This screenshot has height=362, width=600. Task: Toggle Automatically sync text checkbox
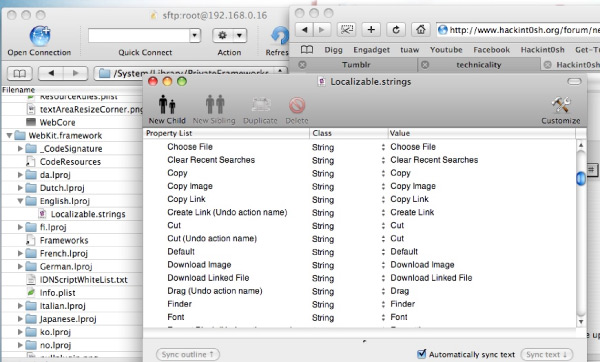(x=422, y=354)
